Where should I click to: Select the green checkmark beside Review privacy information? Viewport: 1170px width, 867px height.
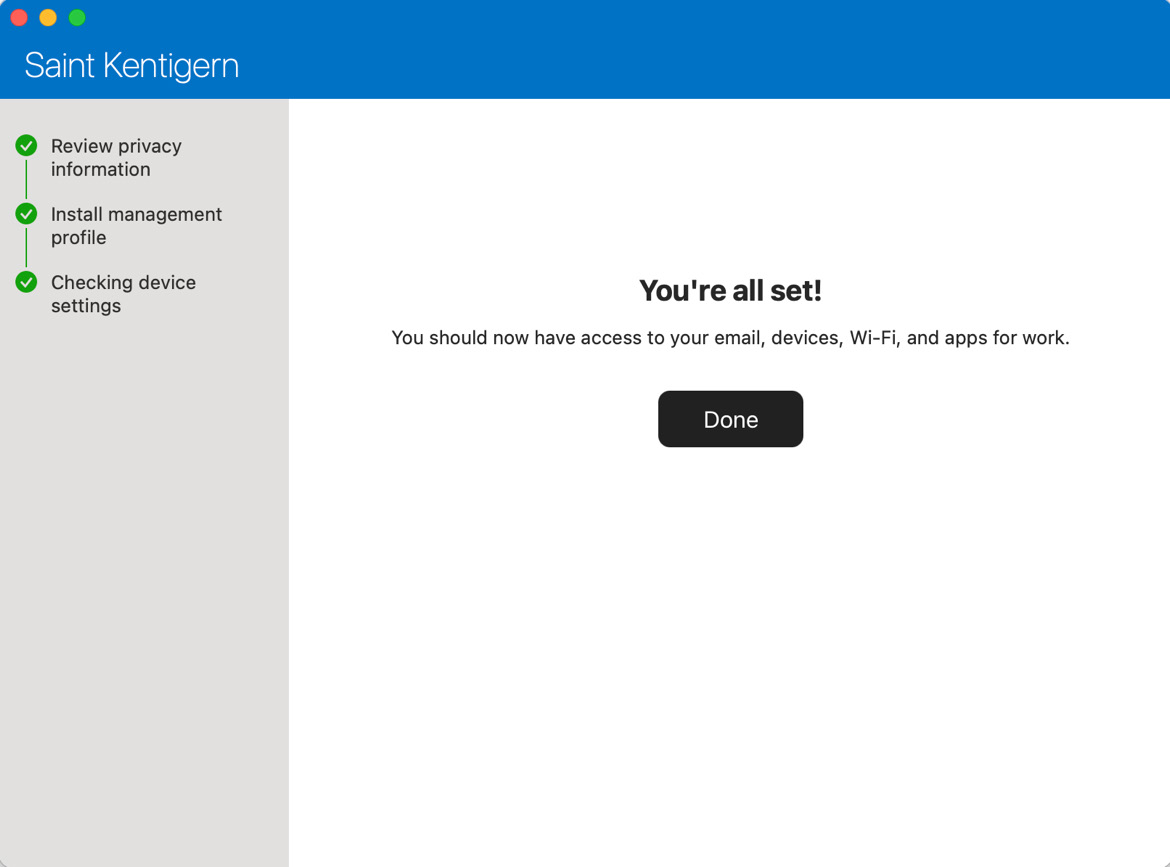tap(26, 145)
